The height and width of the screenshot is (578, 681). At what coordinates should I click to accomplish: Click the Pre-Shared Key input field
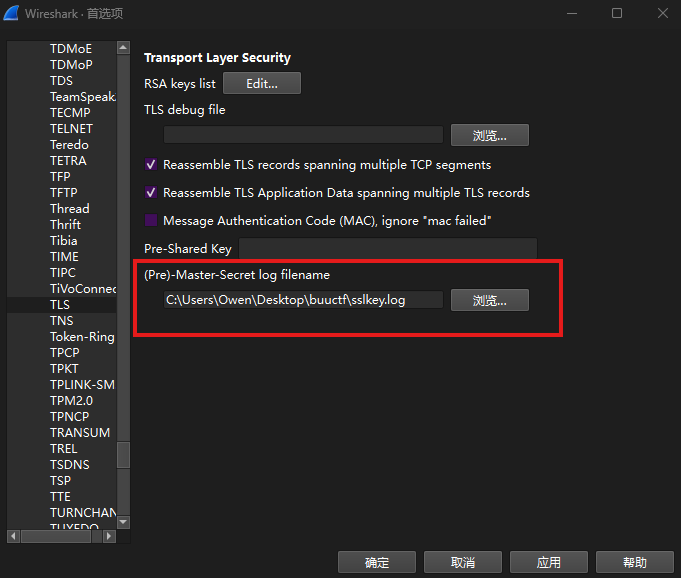388,248
